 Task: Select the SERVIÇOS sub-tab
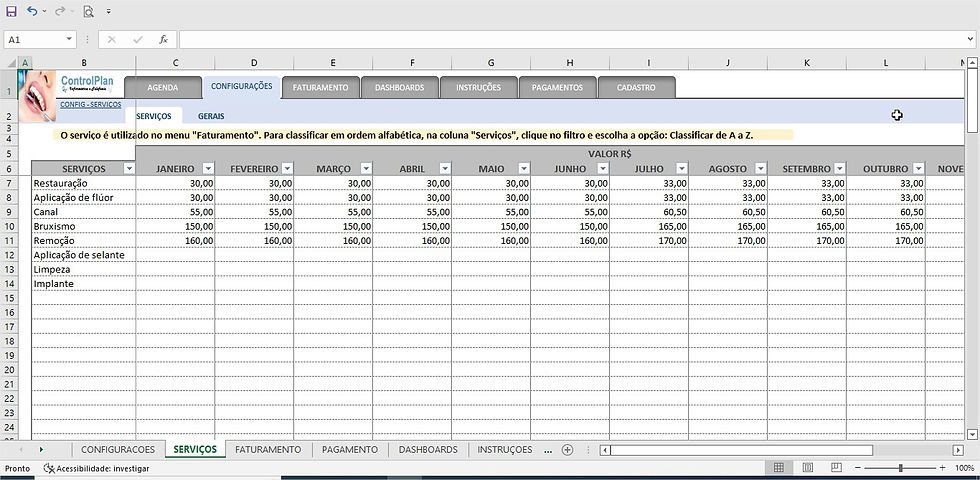coord(154,116)
